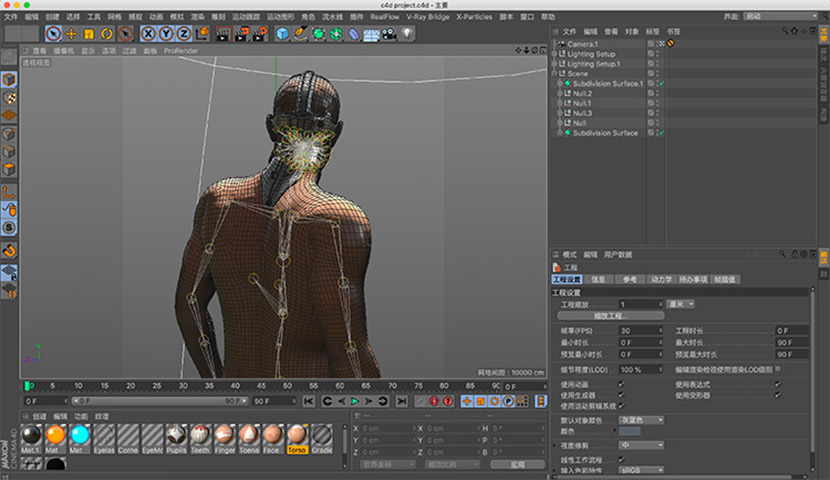
Task: Click the Camera object icon in toolbar
Action: pos(389,34)
